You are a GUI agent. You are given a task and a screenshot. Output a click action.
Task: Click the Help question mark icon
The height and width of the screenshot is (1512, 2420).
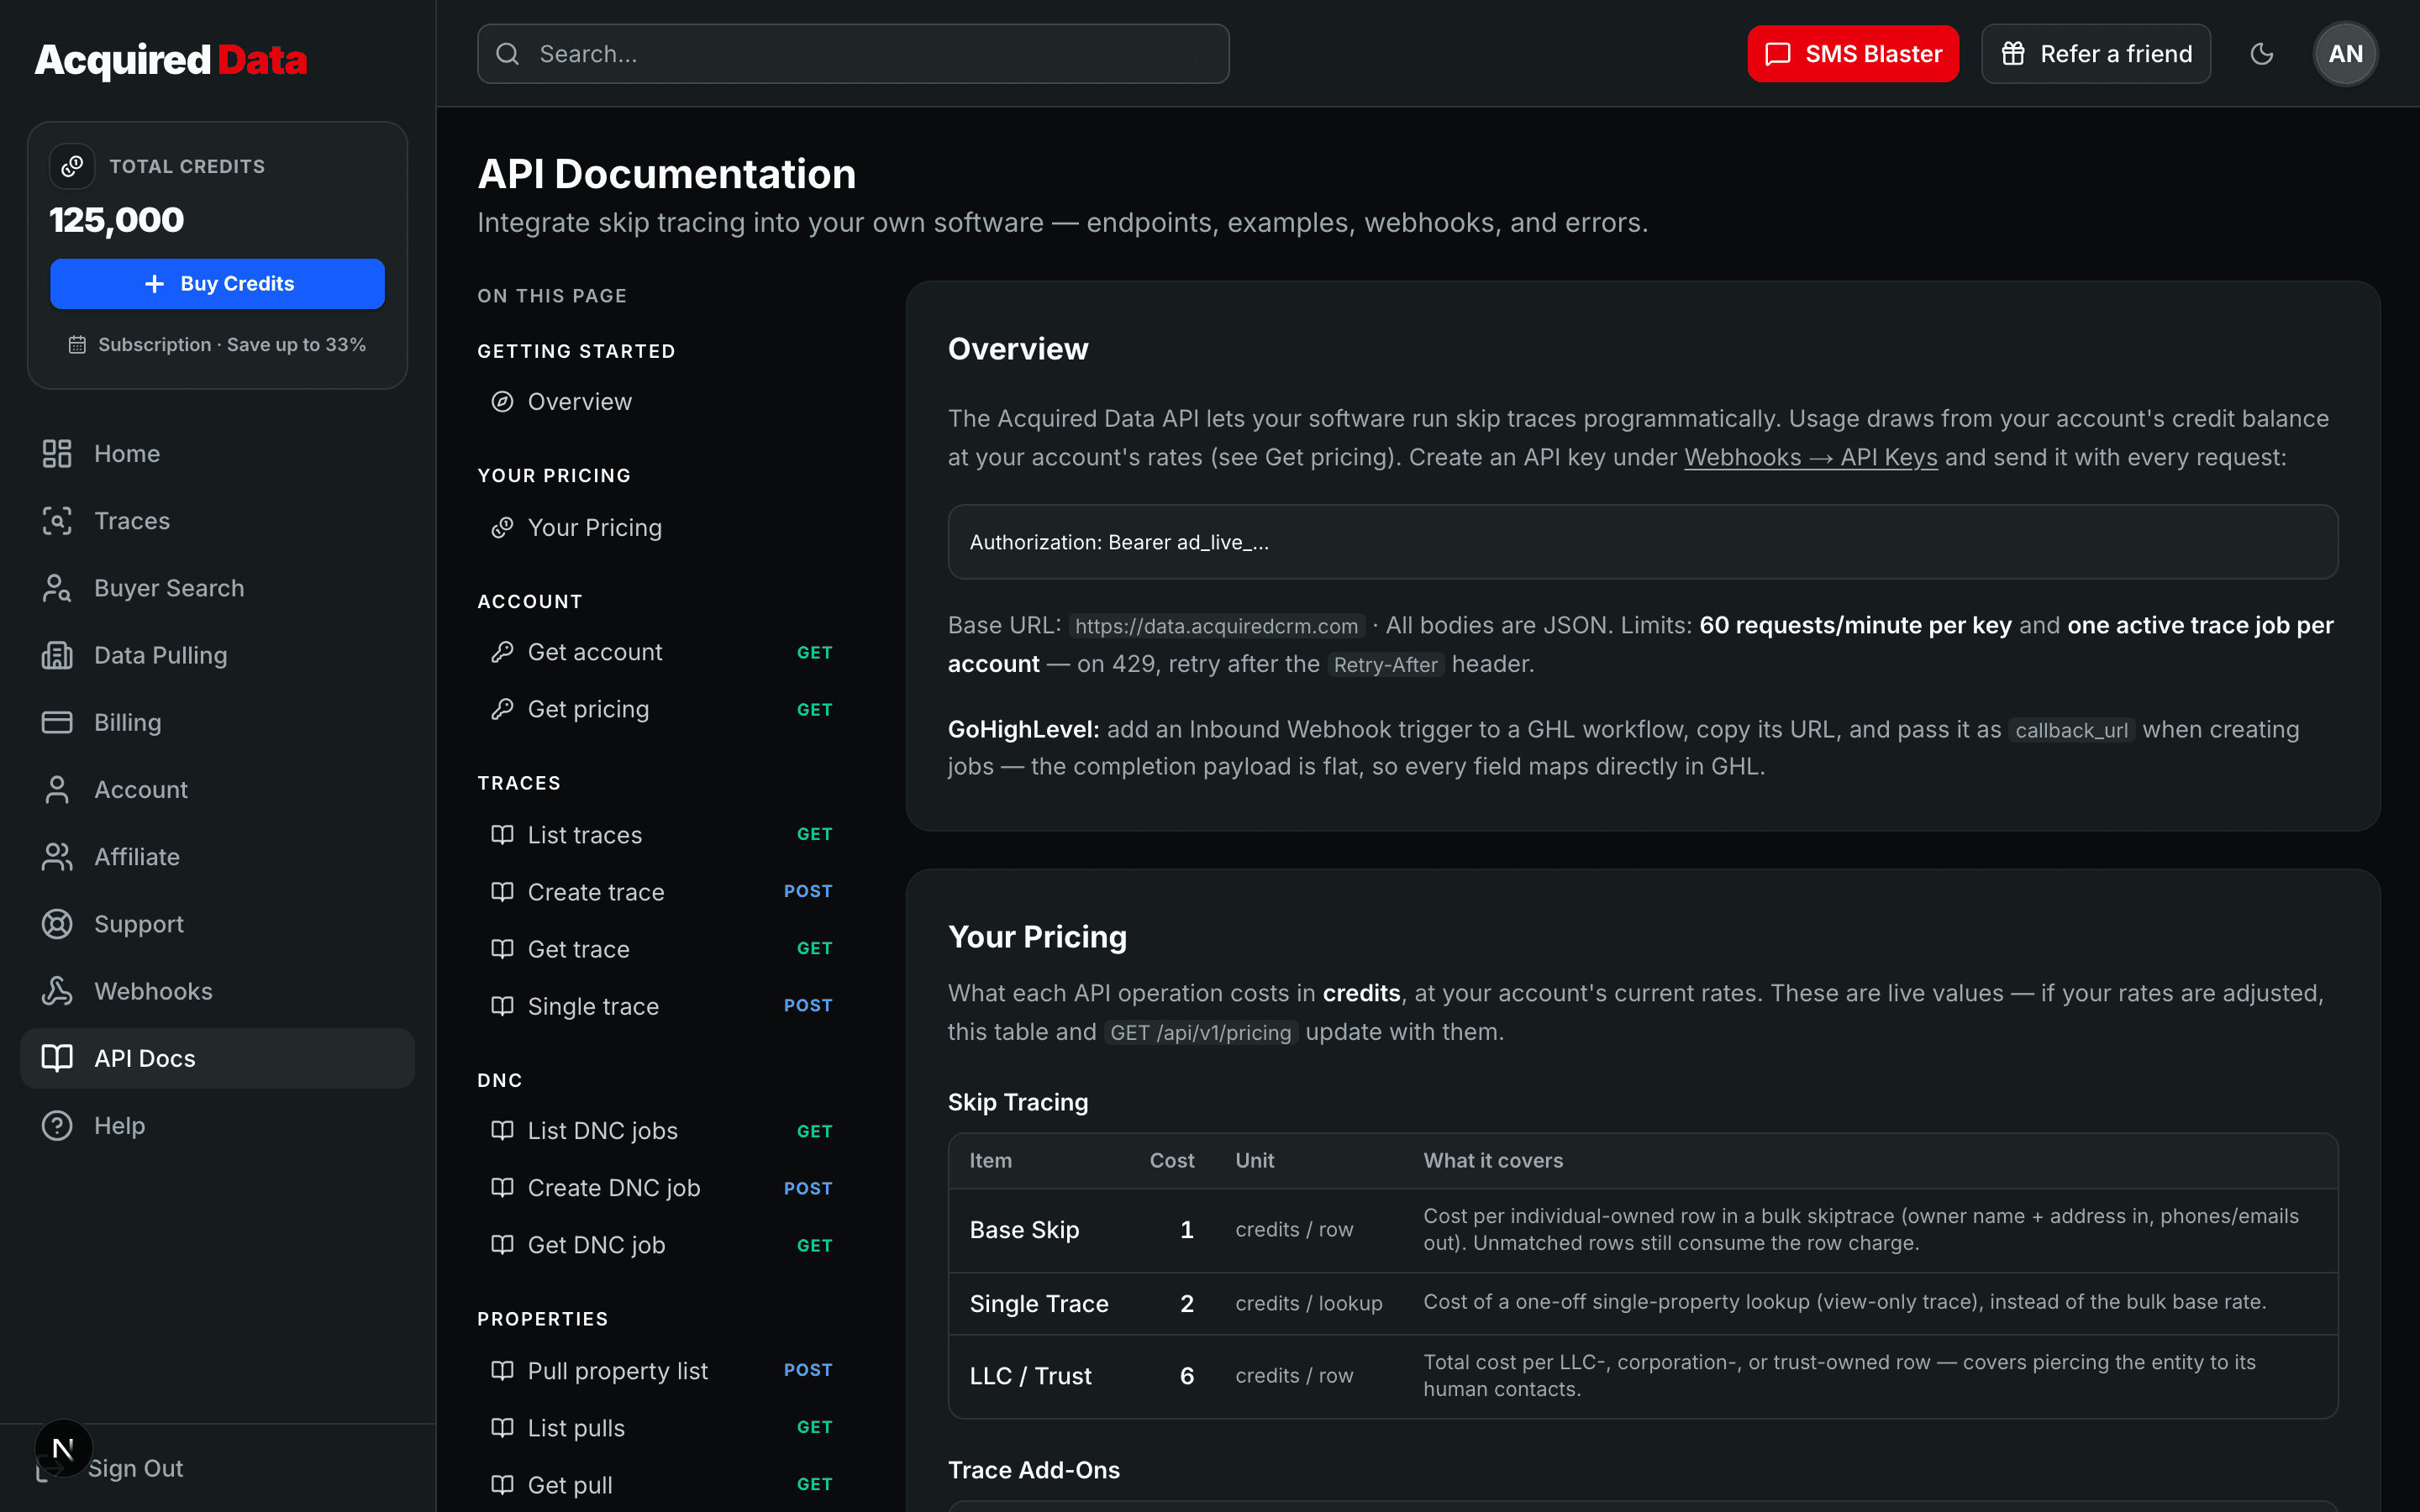coord(57,1126)
